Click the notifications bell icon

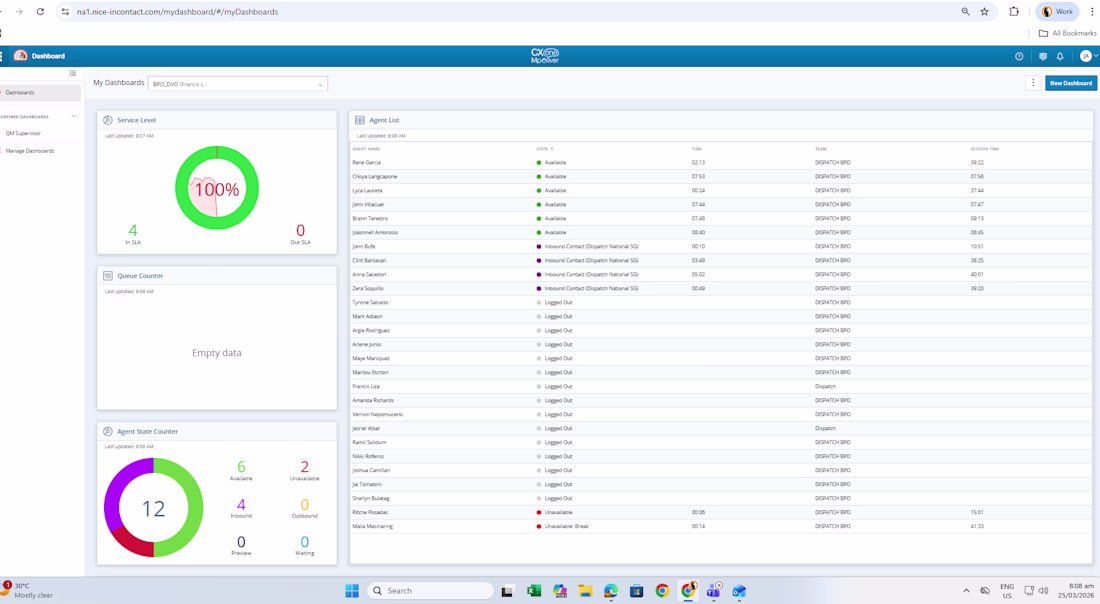1060,56
